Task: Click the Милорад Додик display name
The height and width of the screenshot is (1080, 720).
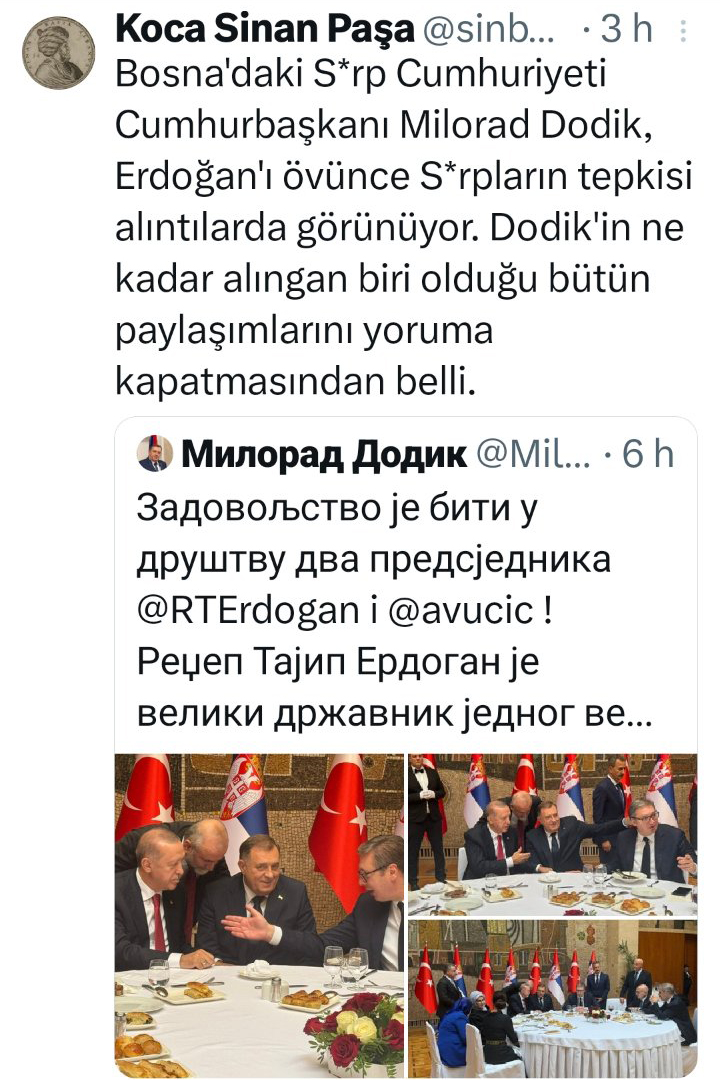Action: [324, 454]
